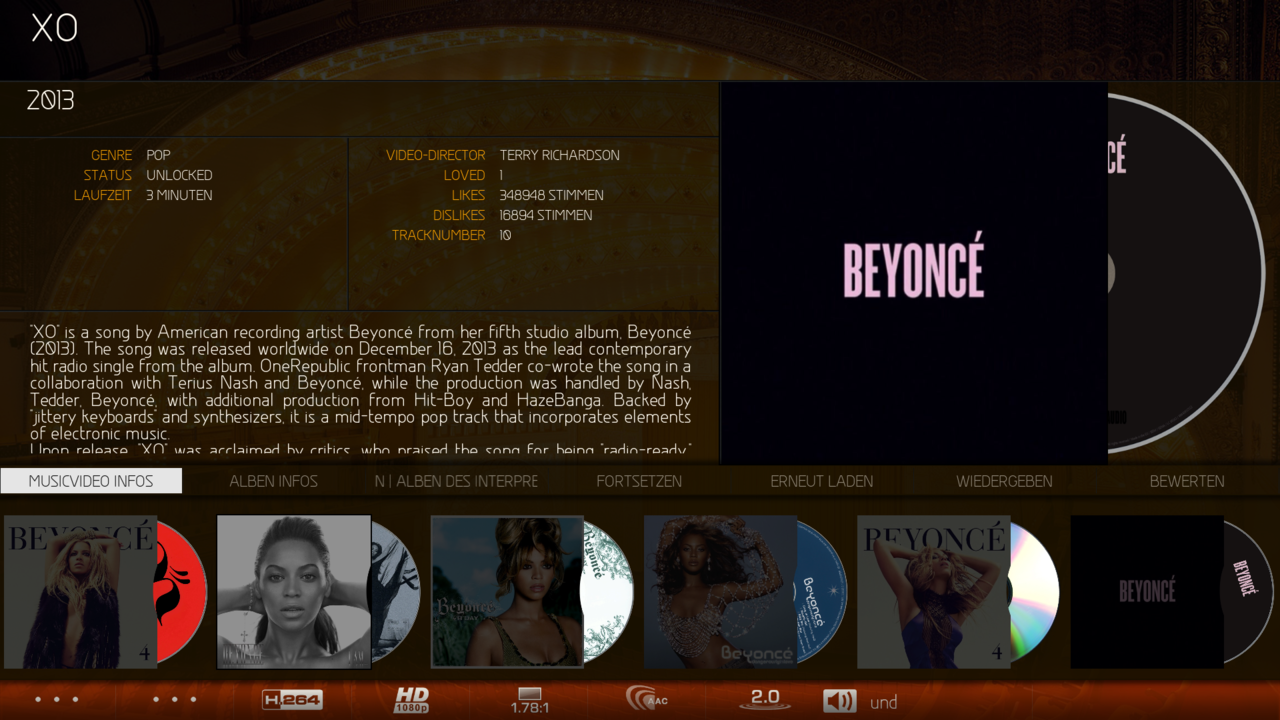This screenshot has height=720, width=1280.
Task: Click the TRACKNUMBER label
Action: tap(439, 235)
